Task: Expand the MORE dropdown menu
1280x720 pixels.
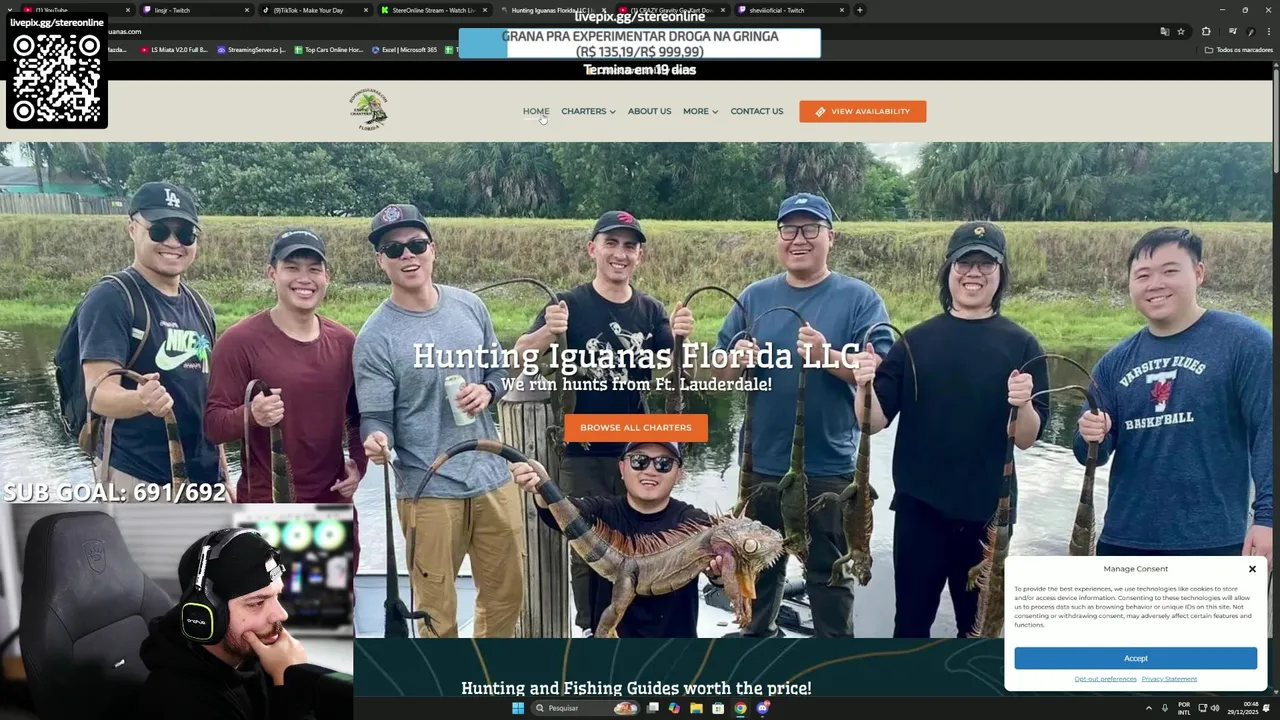Action: [x=700, y=111]
